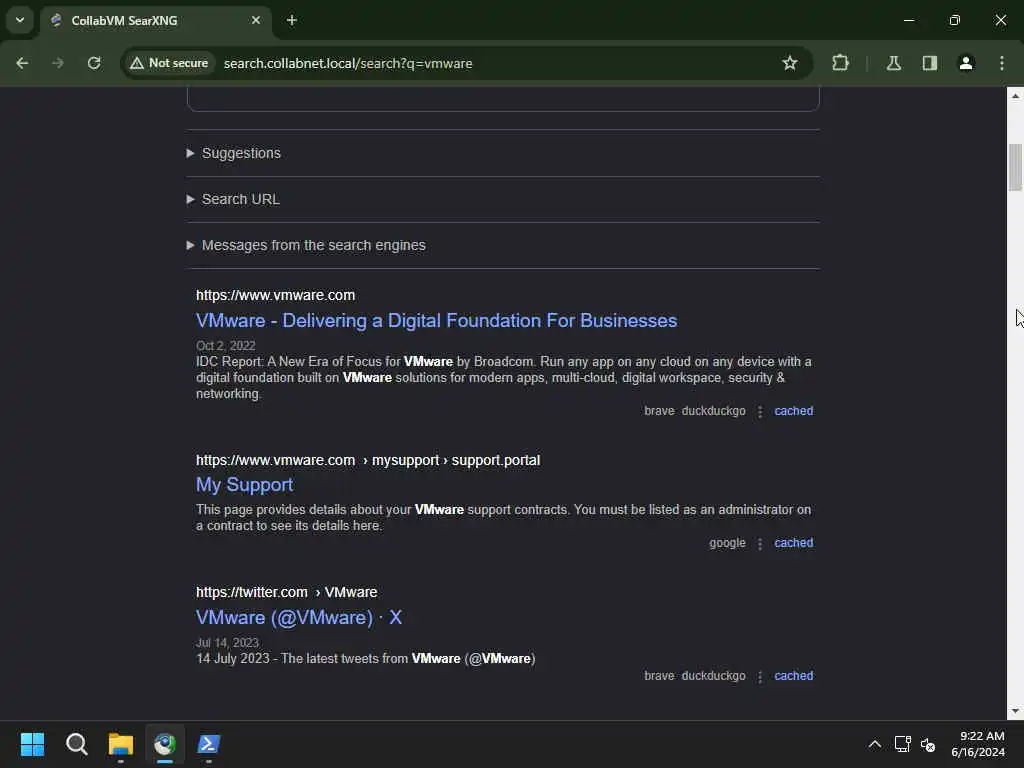Open the PowerShell taskbar icon

(x=209, y=744)
